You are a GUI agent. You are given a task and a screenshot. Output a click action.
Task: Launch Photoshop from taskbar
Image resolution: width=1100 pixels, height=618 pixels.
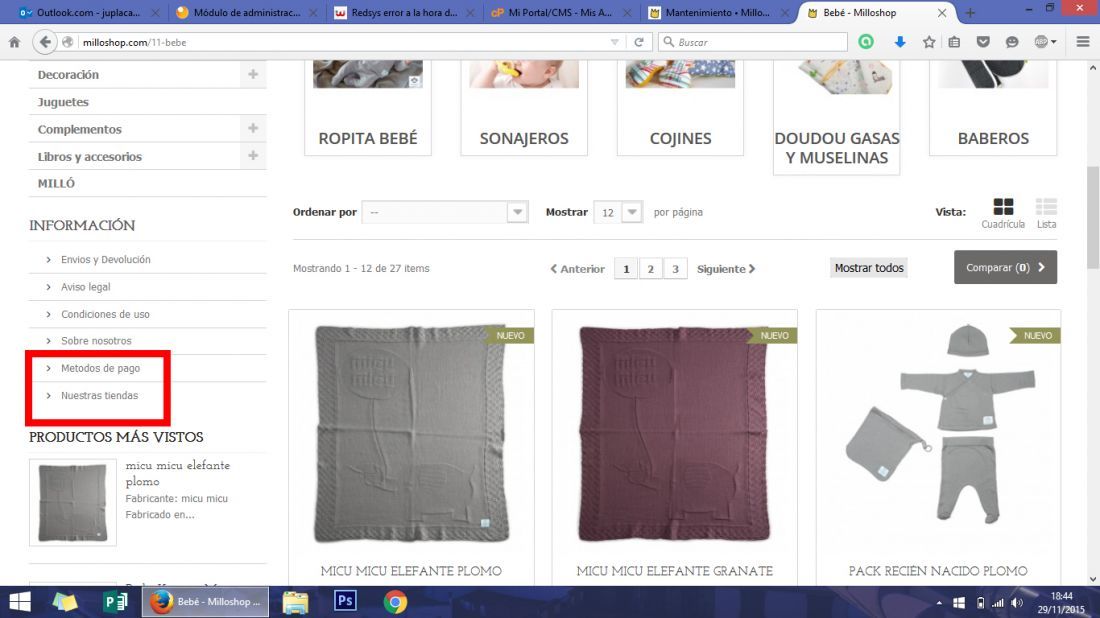tap(345, 602)
